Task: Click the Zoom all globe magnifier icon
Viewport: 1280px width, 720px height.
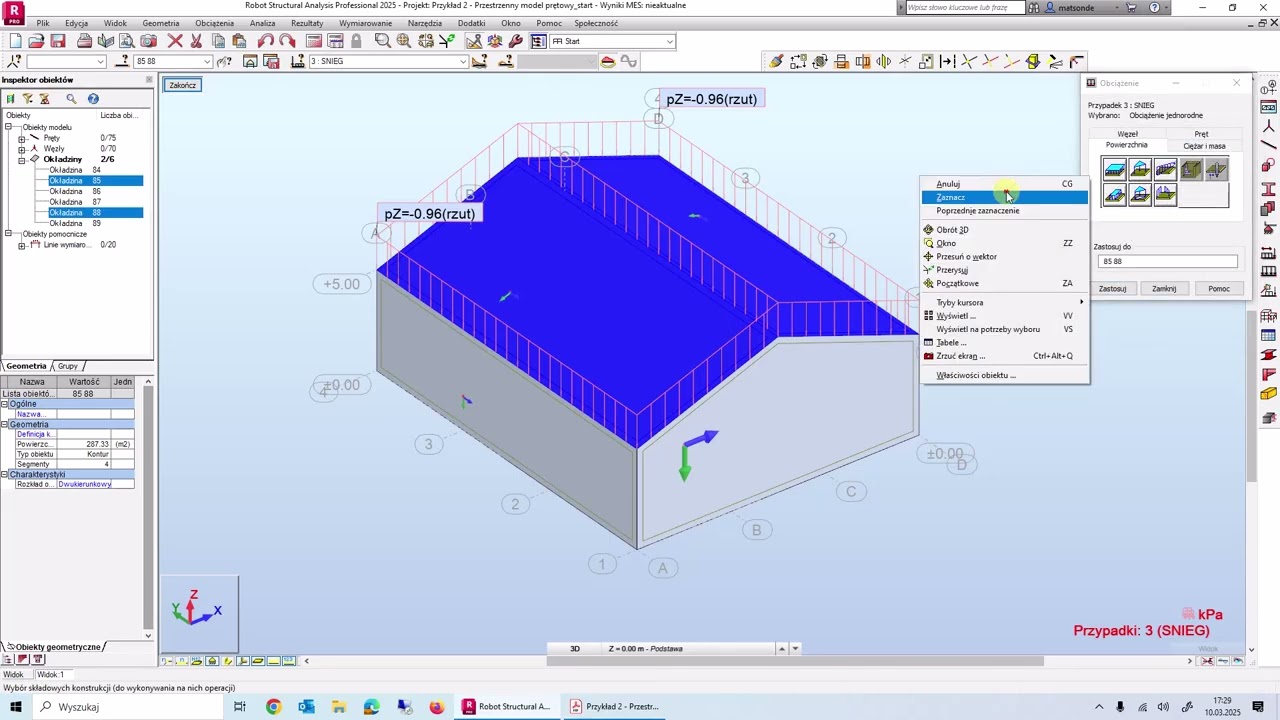Action: point(404,41)
